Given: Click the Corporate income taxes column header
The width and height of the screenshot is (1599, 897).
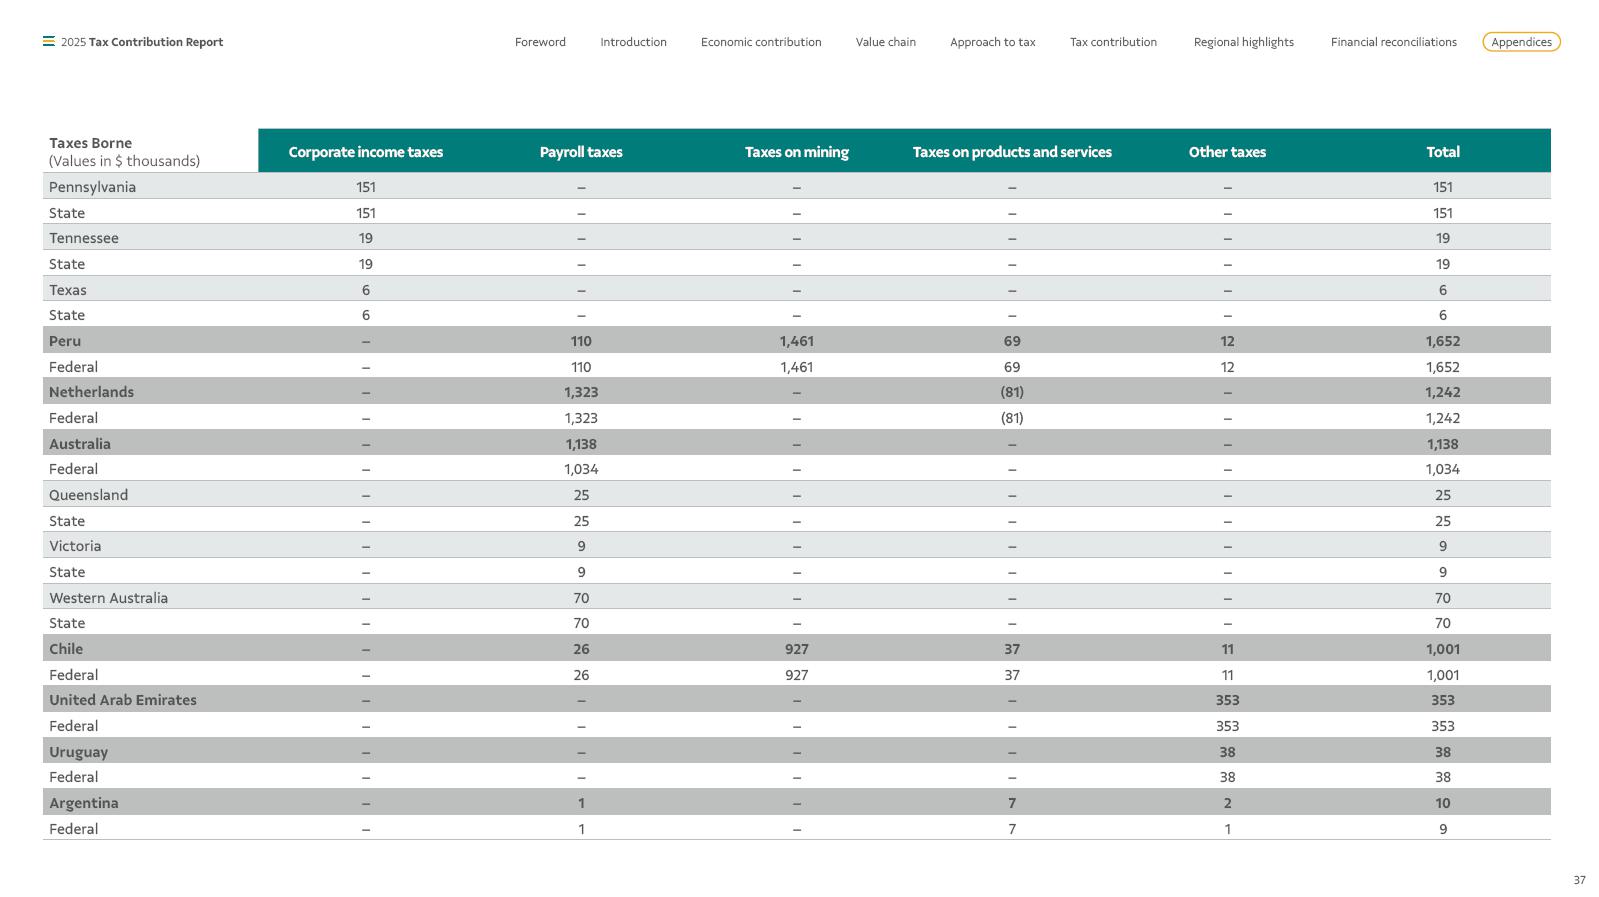Looking at the screenshot, I should pyautogui.click(x=365, y=152).
